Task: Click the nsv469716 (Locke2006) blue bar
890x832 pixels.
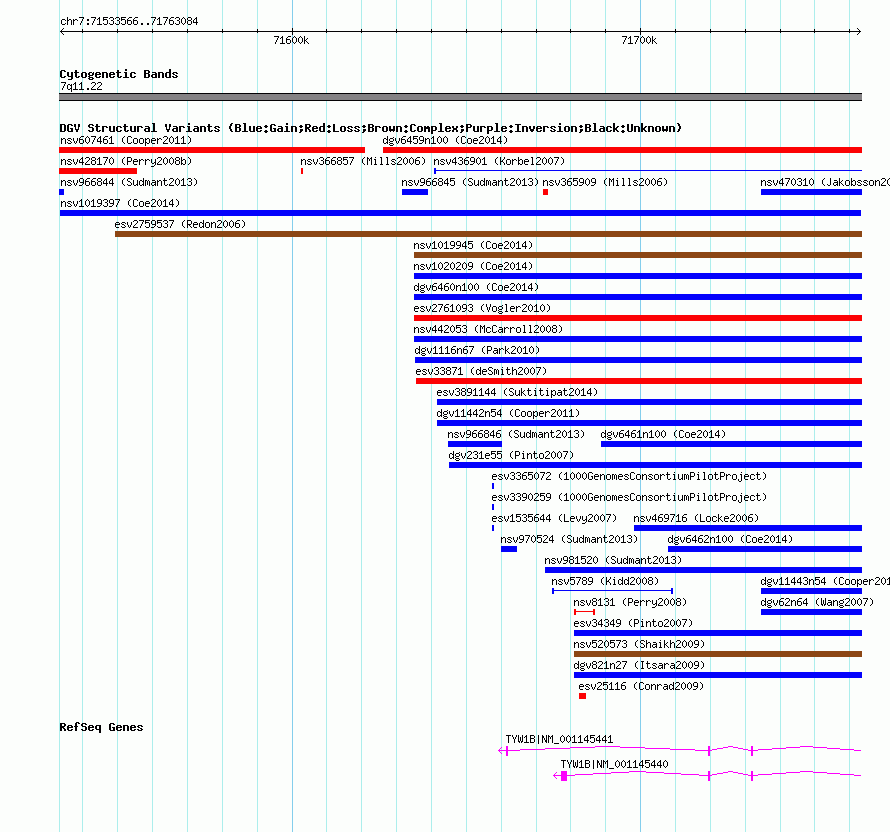Action: point(748,528)
